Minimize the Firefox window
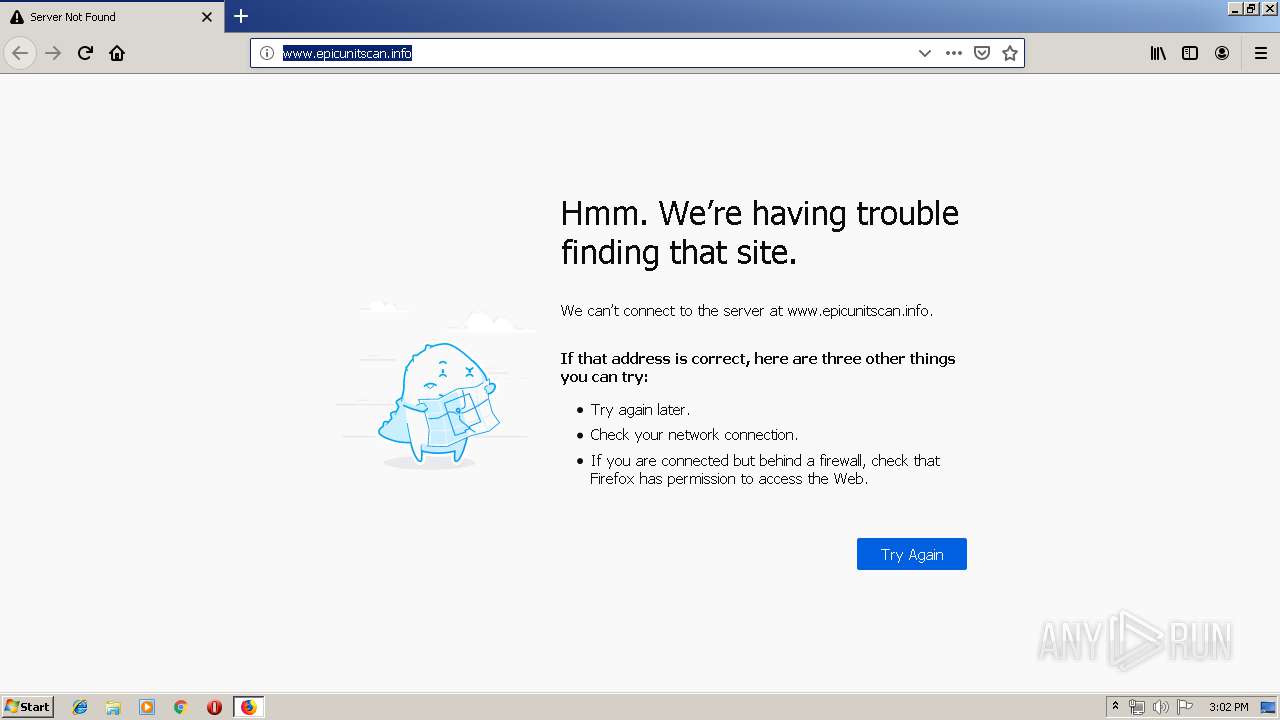 [1235, 8]
